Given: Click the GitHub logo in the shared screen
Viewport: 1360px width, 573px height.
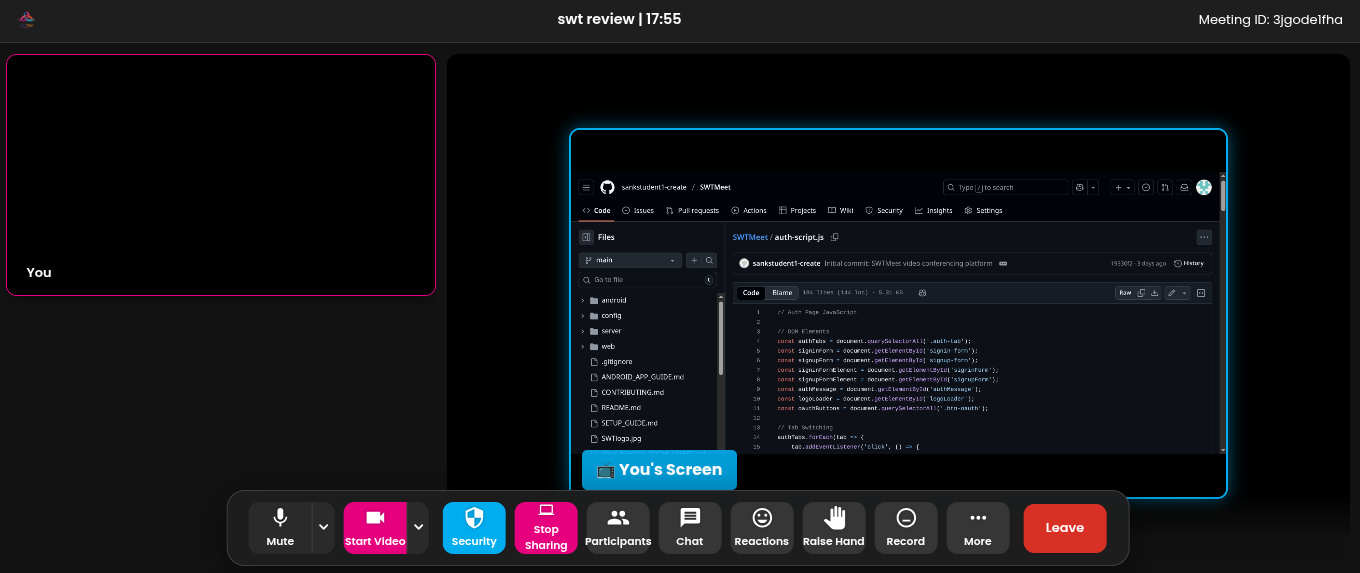Looking at the screenshot, I should pyautogui.click(x=607, y=187).
